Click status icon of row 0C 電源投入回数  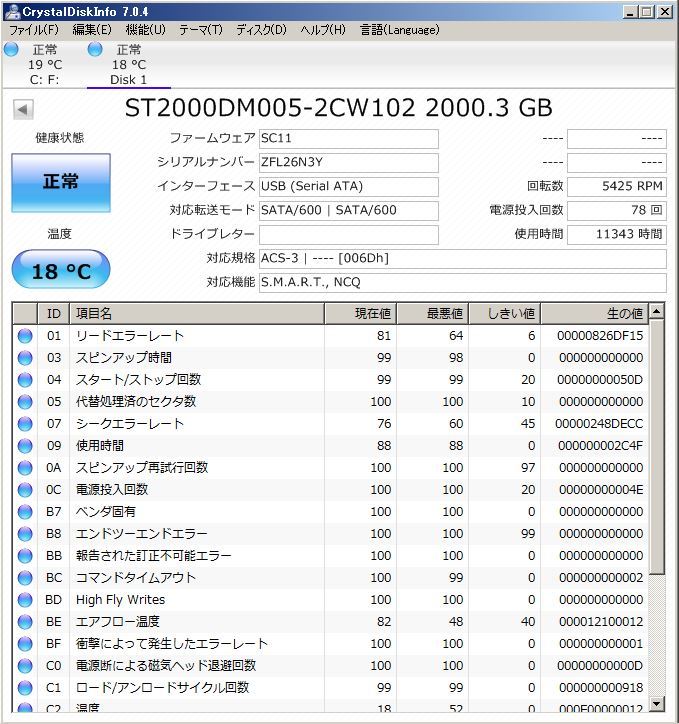click(25, 490)
